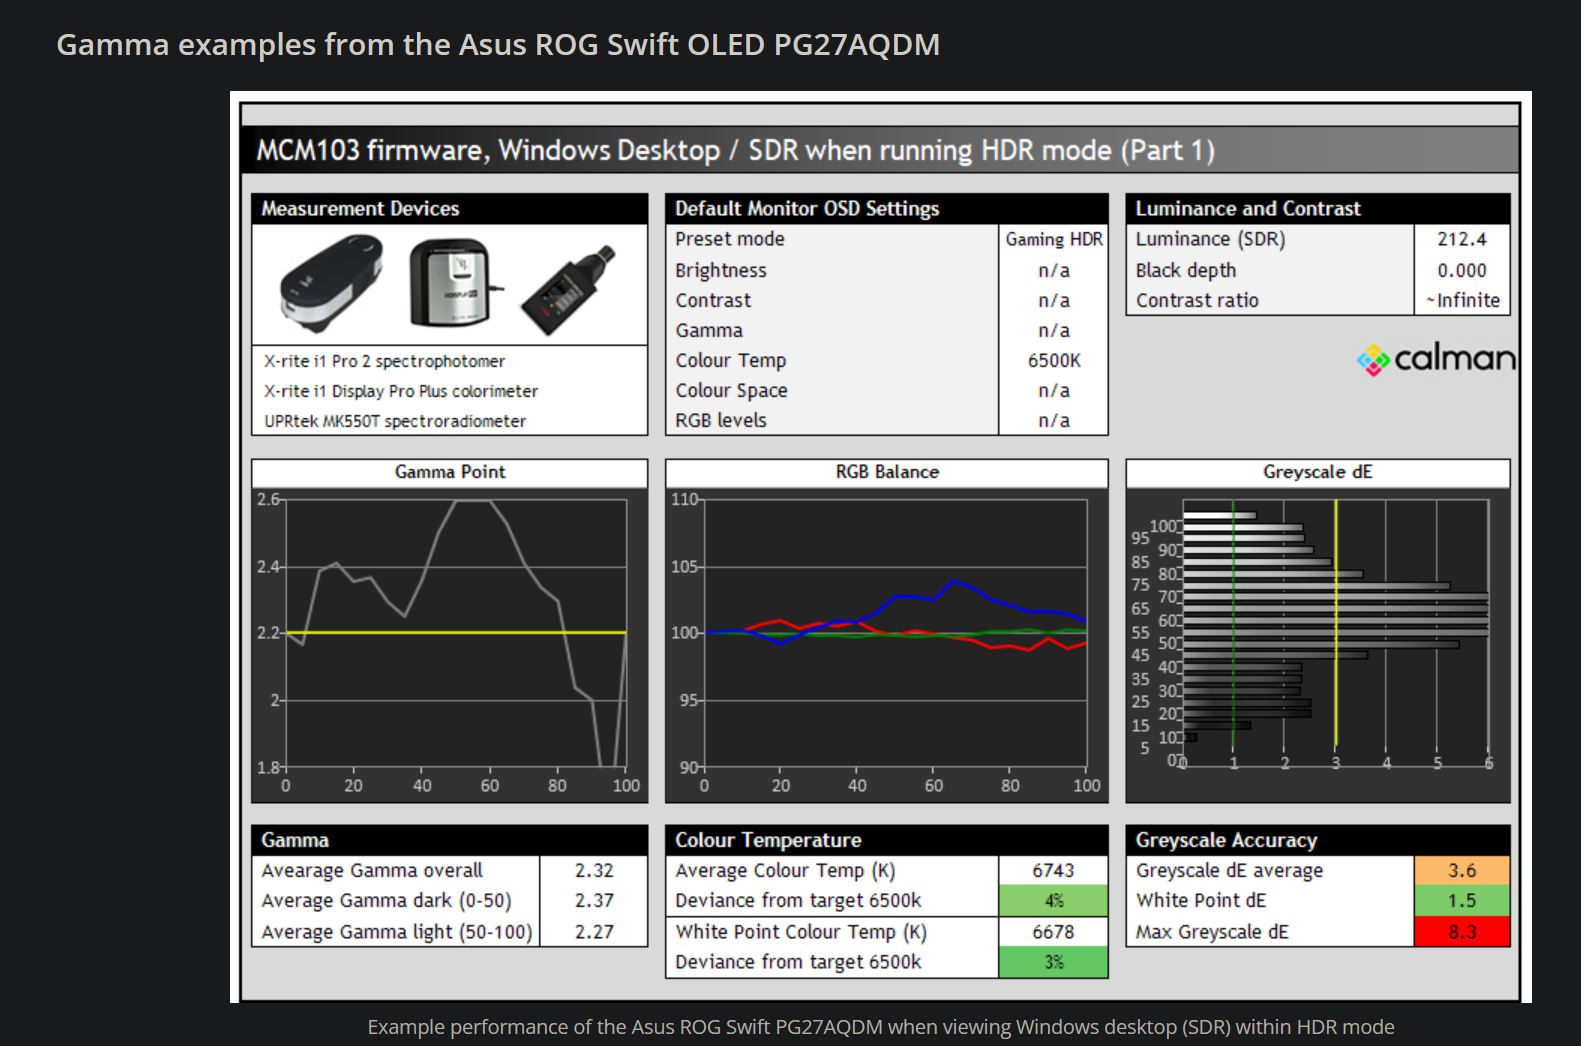Click the green 3% deviance cell
Image resolution: width=1581 pixels, height=1046 pixels.
click(1054, 962)
